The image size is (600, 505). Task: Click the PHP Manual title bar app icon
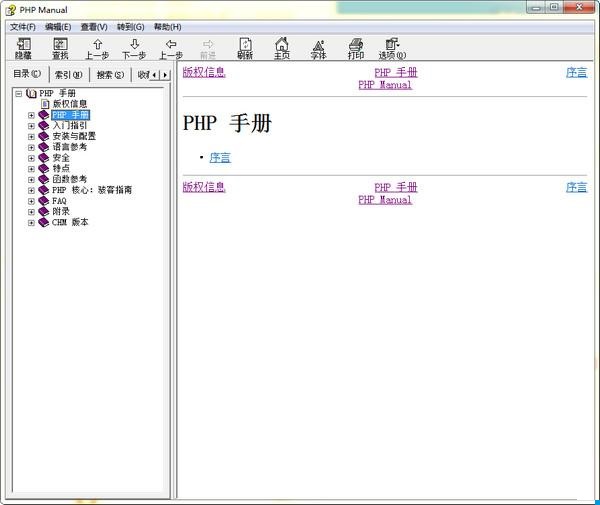coord(11,10)
